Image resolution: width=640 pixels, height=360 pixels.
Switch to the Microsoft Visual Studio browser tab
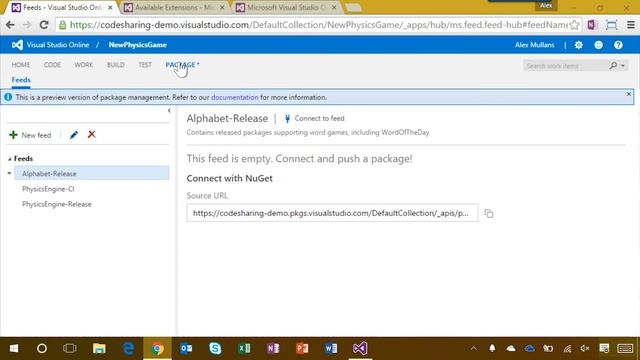click(x=286, y=7)
